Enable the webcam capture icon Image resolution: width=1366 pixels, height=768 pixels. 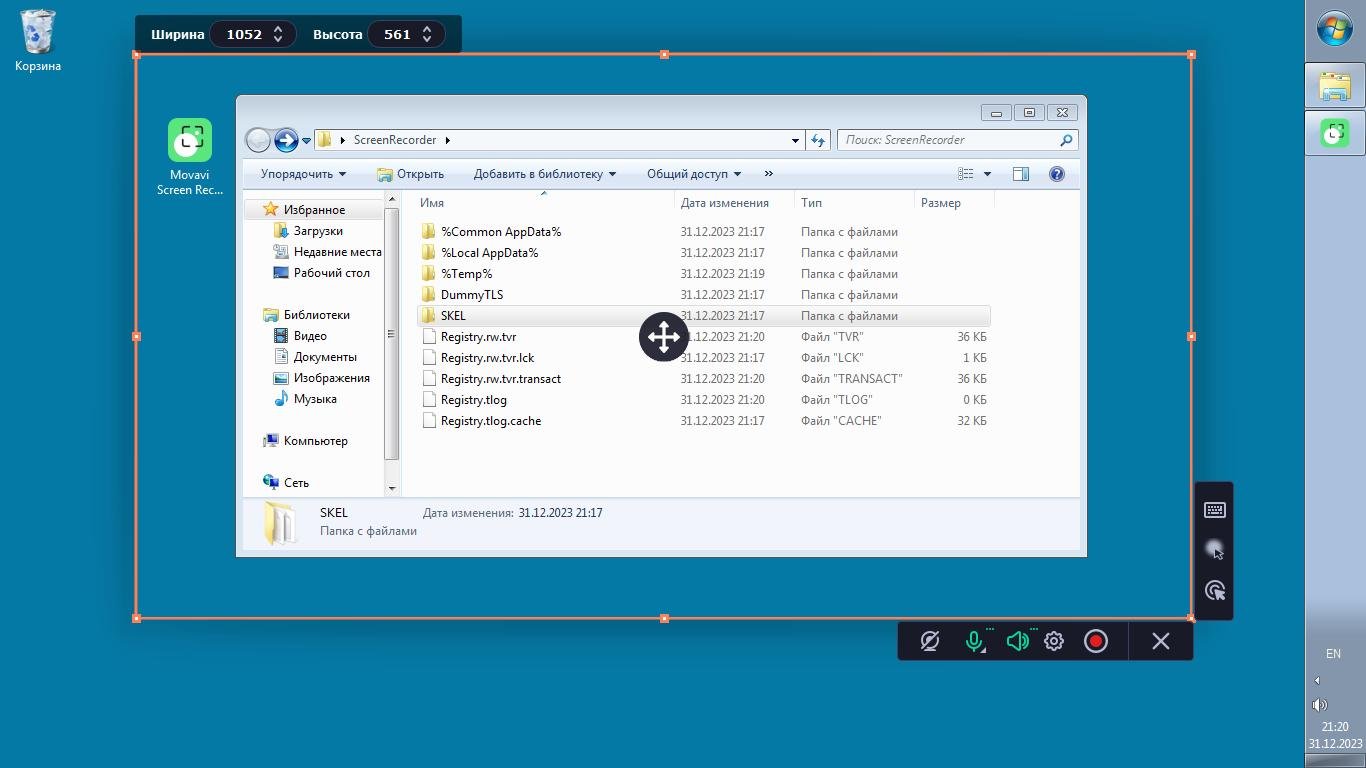929,641
